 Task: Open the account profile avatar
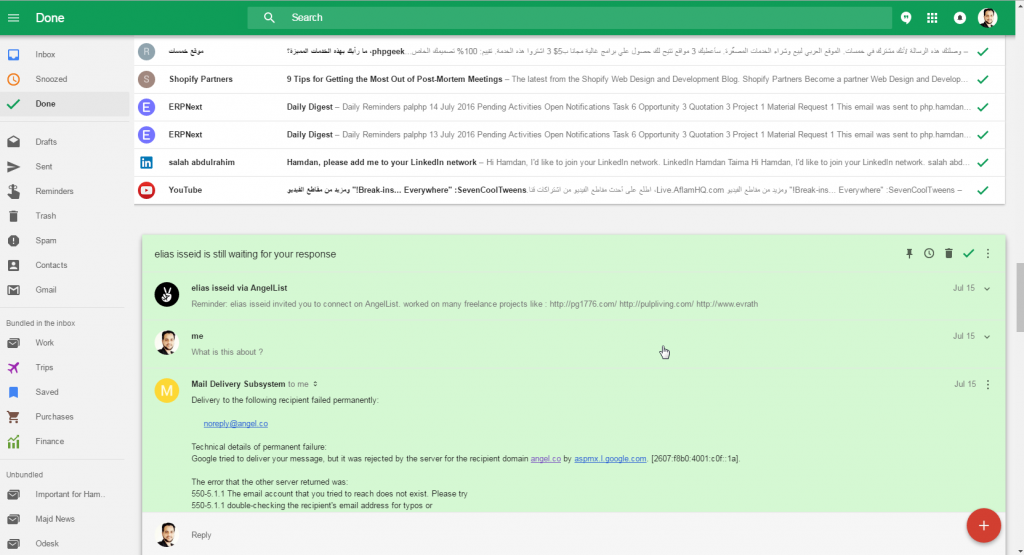pyautogui.click(x=987, y=18)
